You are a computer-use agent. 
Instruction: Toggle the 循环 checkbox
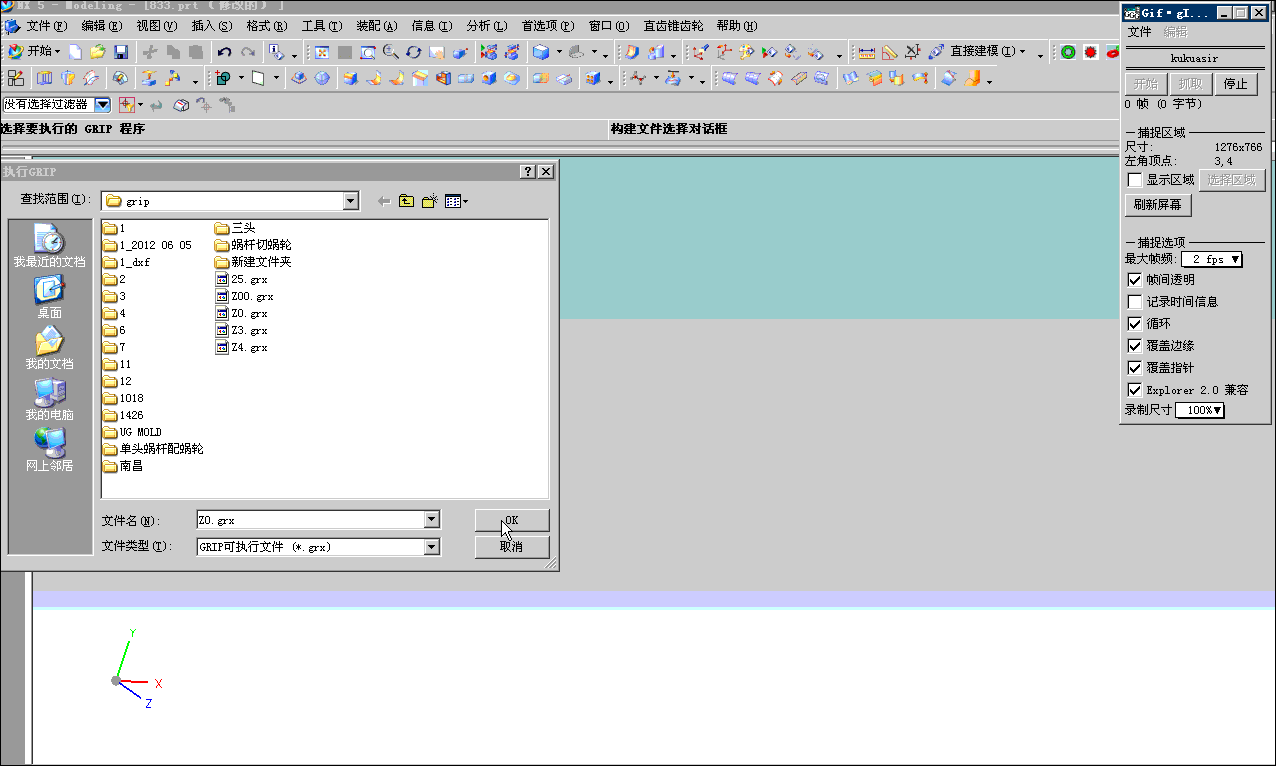(x=1135, y=324)
